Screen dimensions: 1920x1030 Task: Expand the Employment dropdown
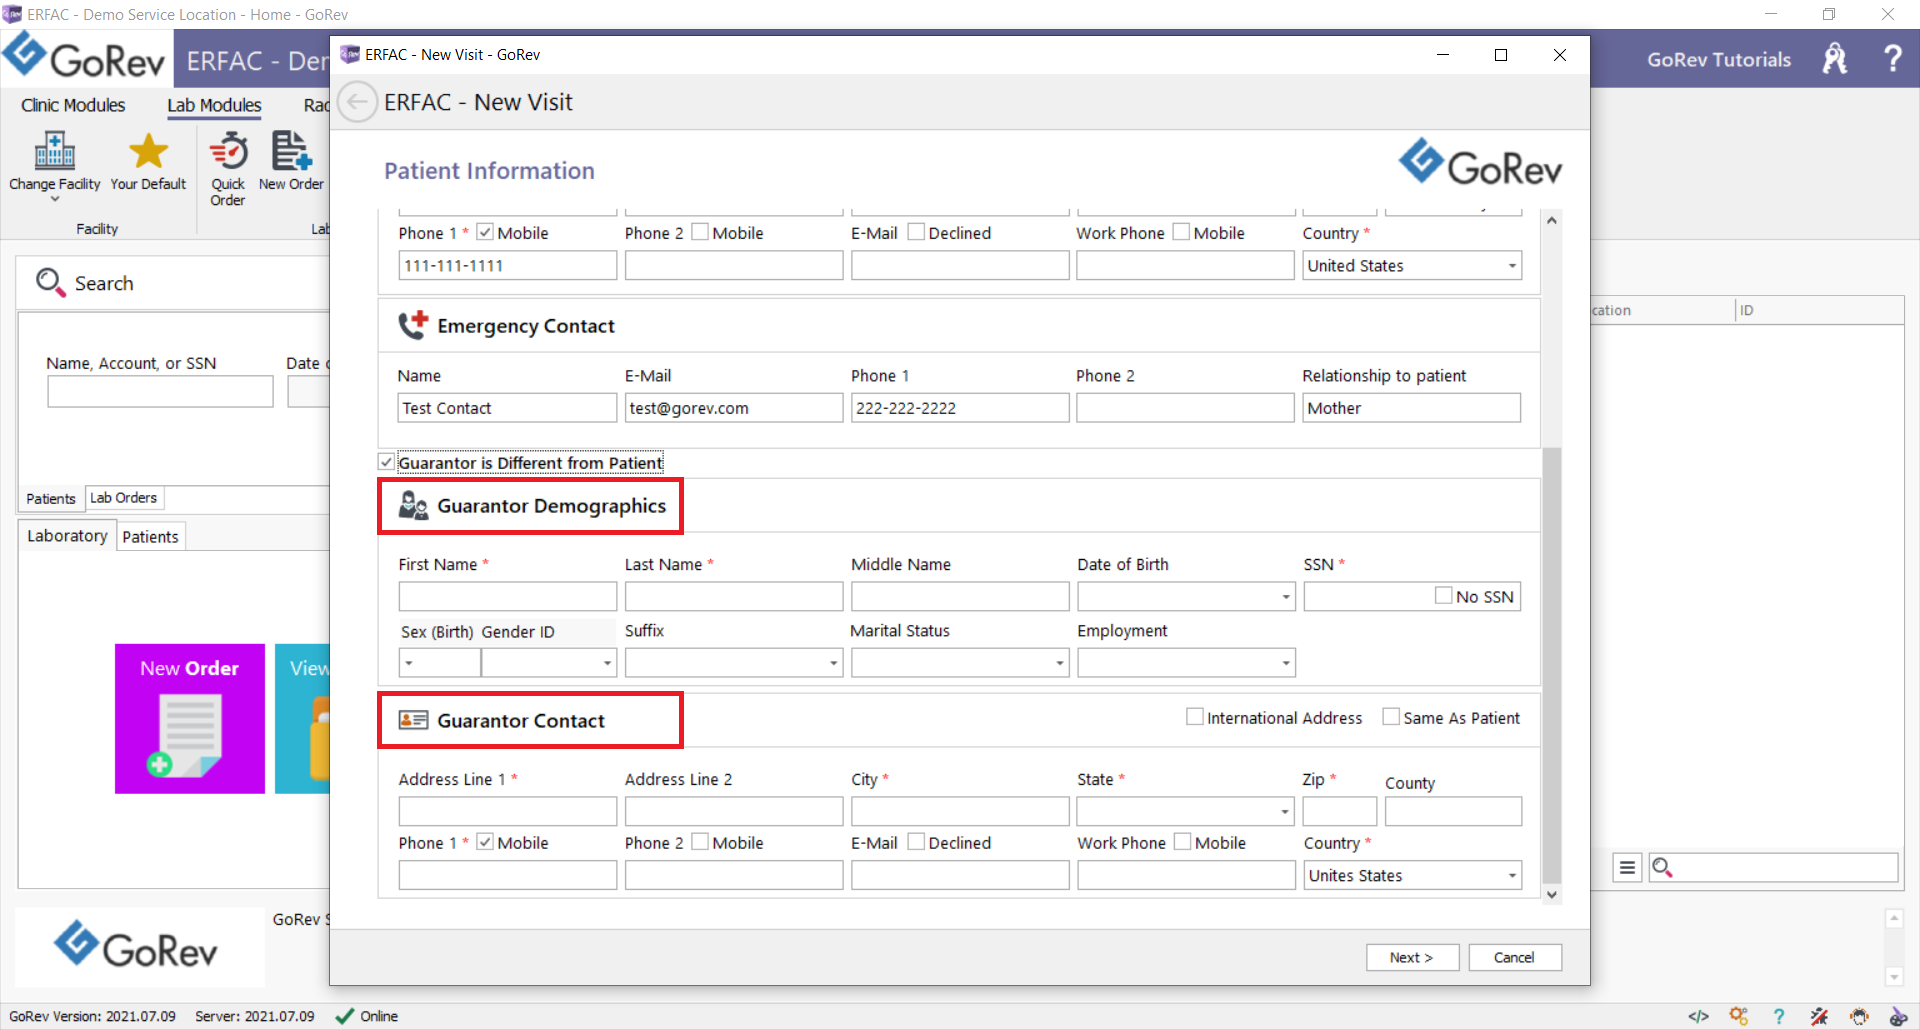pyautogui.click(x=1285, y=663)
